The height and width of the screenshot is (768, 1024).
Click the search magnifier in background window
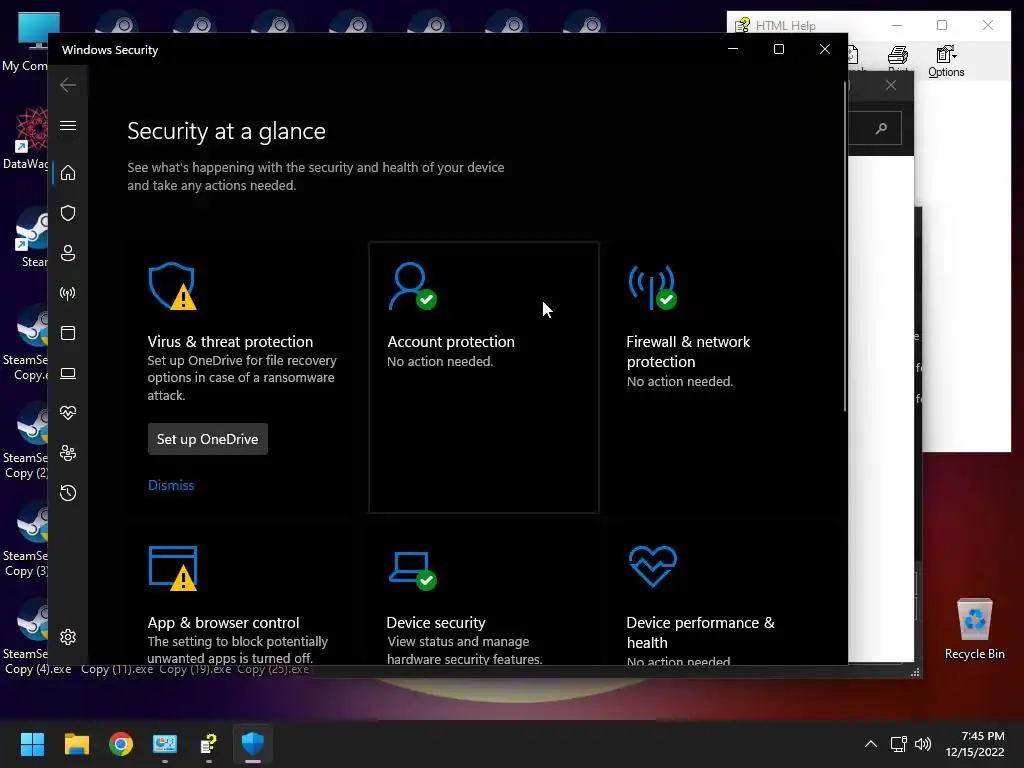click(x=881, y=128)
